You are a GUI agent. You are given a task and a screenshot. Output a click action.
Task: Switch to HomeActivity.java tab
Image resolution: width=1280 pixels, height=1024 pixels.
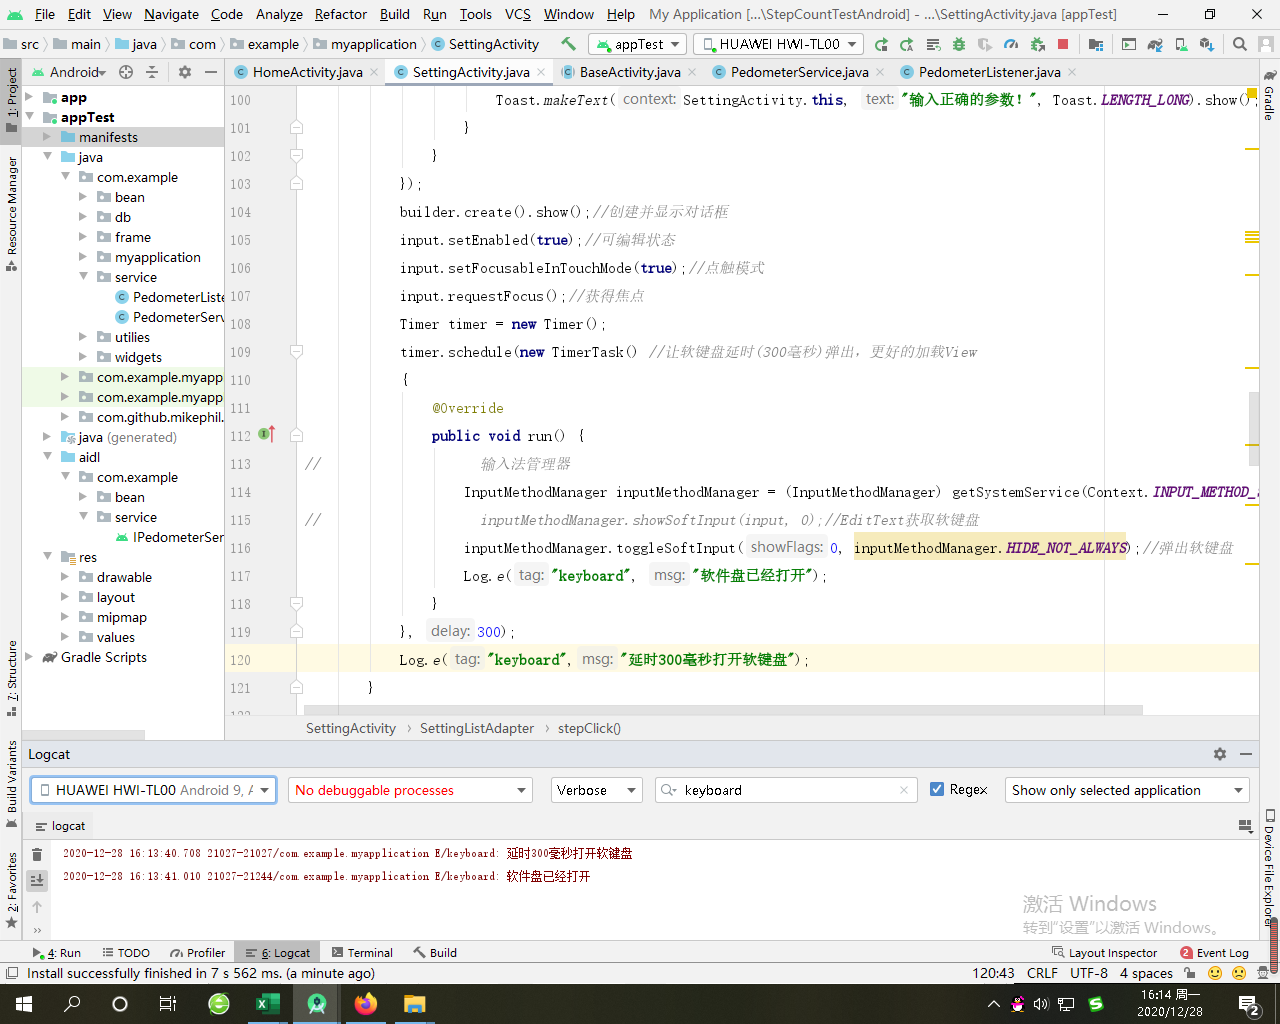click(307, 72)
